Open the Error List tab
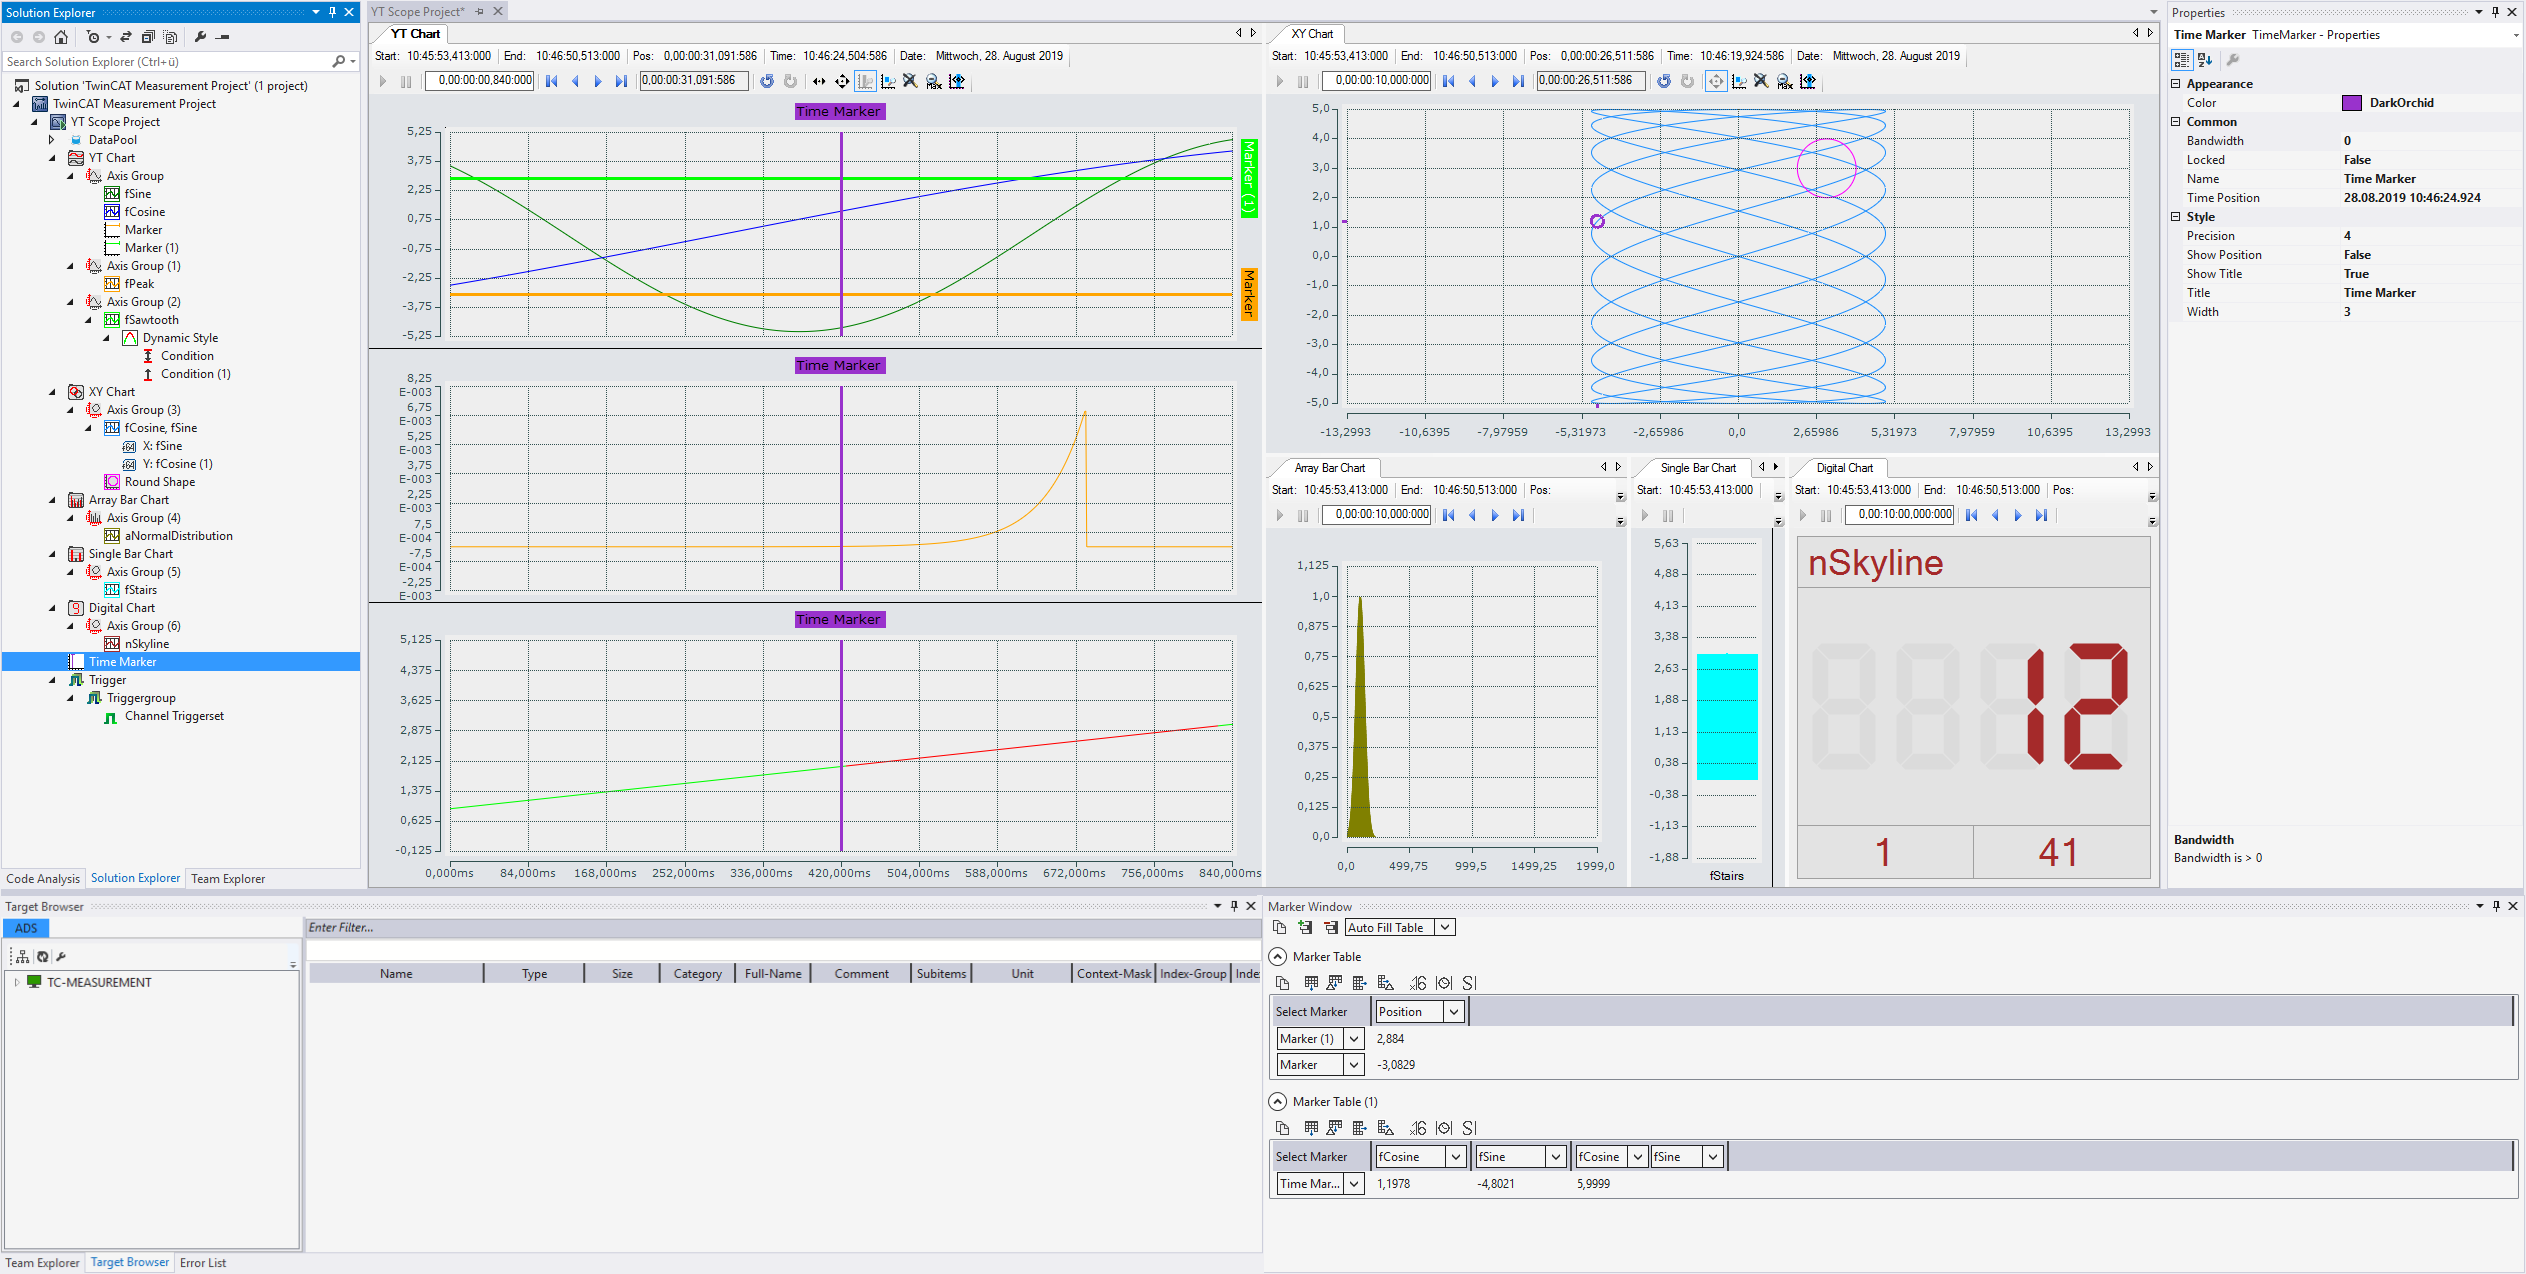 tap(203, 1263)
